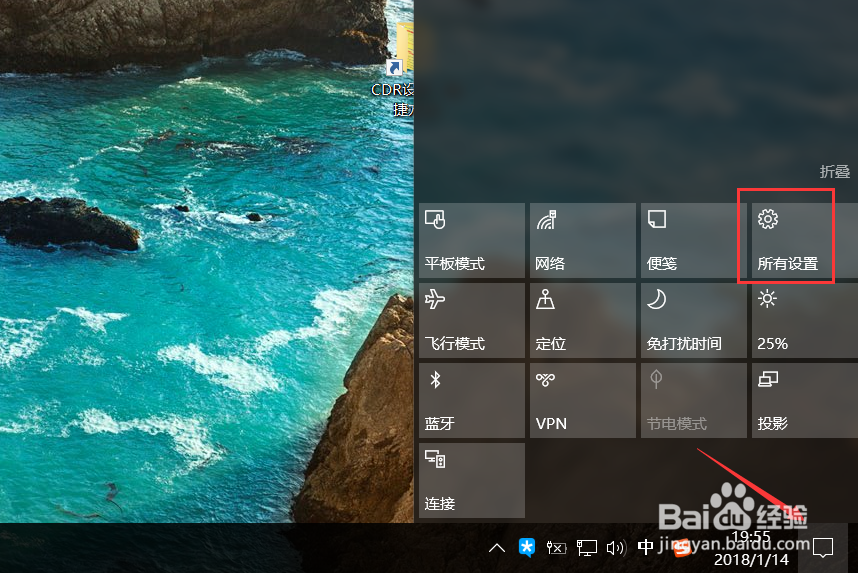The image size is (858, 573).
Task: Toggle the 蓝牙 Bluetooth tile
Action: 472,401
